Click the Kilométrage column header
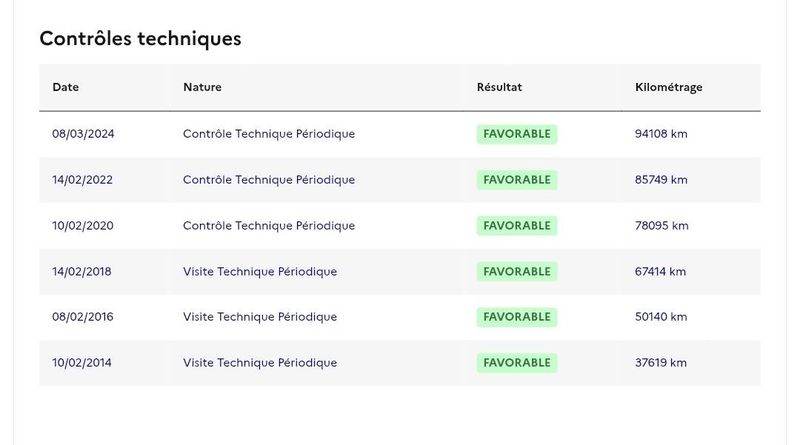Image resolution: width=800 pixels, height=445 pixels. (668, 87)
